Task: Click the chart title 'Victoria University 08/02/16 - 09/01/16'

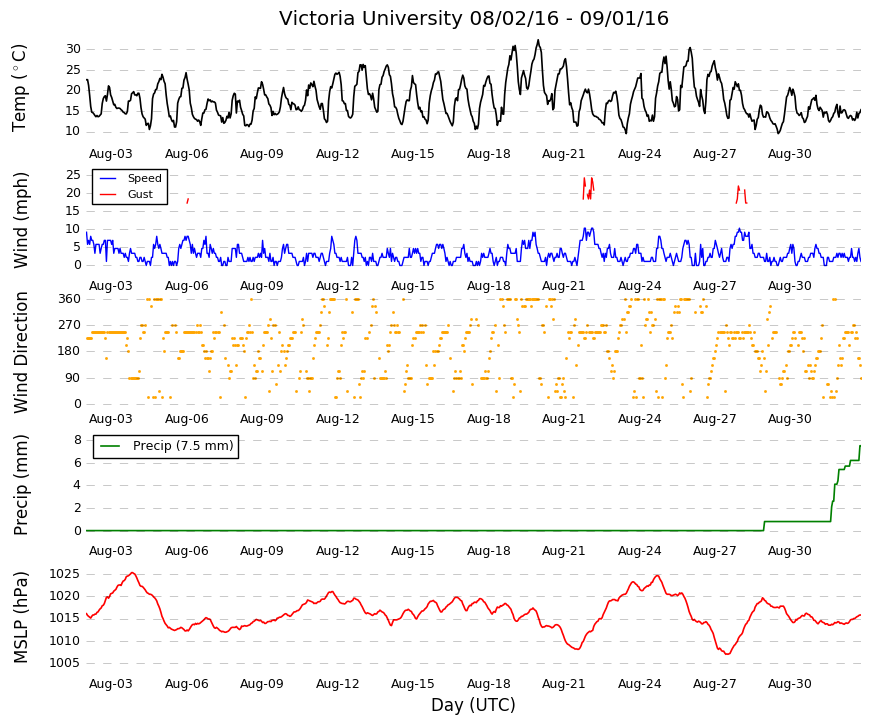Action: pyautogui.click(x=473, y=18)
